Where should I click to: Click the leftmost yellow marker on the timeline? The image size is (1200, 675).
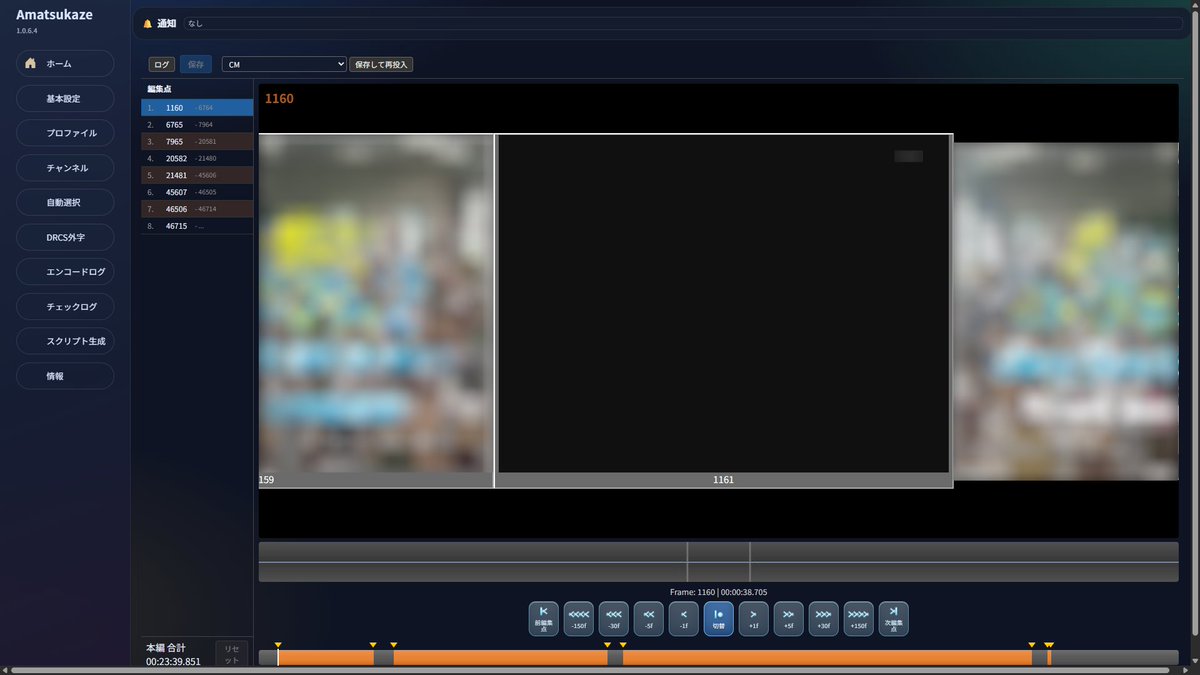[x=278, y=645]
